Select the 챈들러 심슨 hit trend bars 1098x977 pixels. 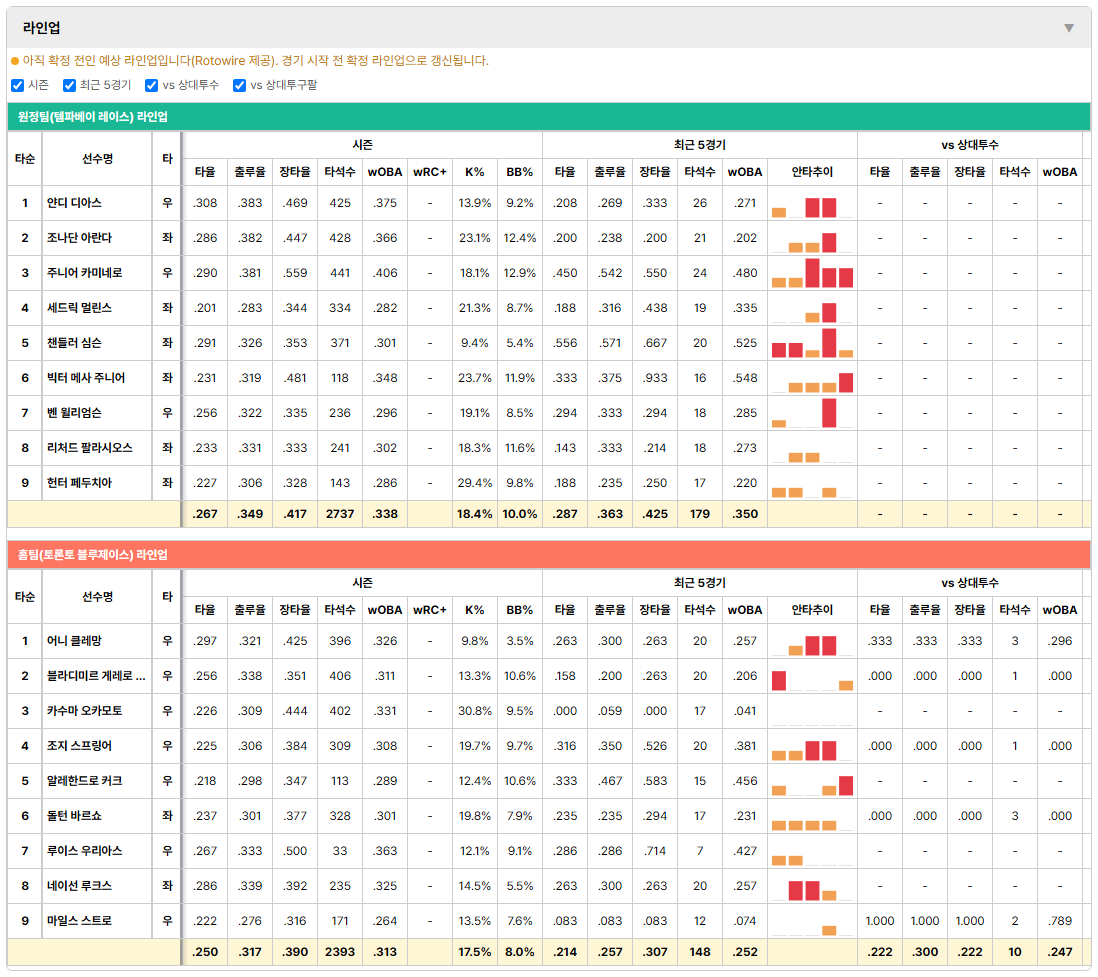coord(812,343)
